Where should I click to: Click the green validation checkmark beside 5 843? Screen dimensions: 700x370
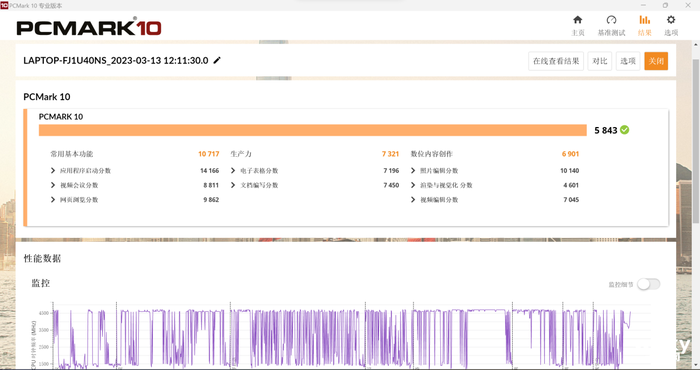click(625, 130)
